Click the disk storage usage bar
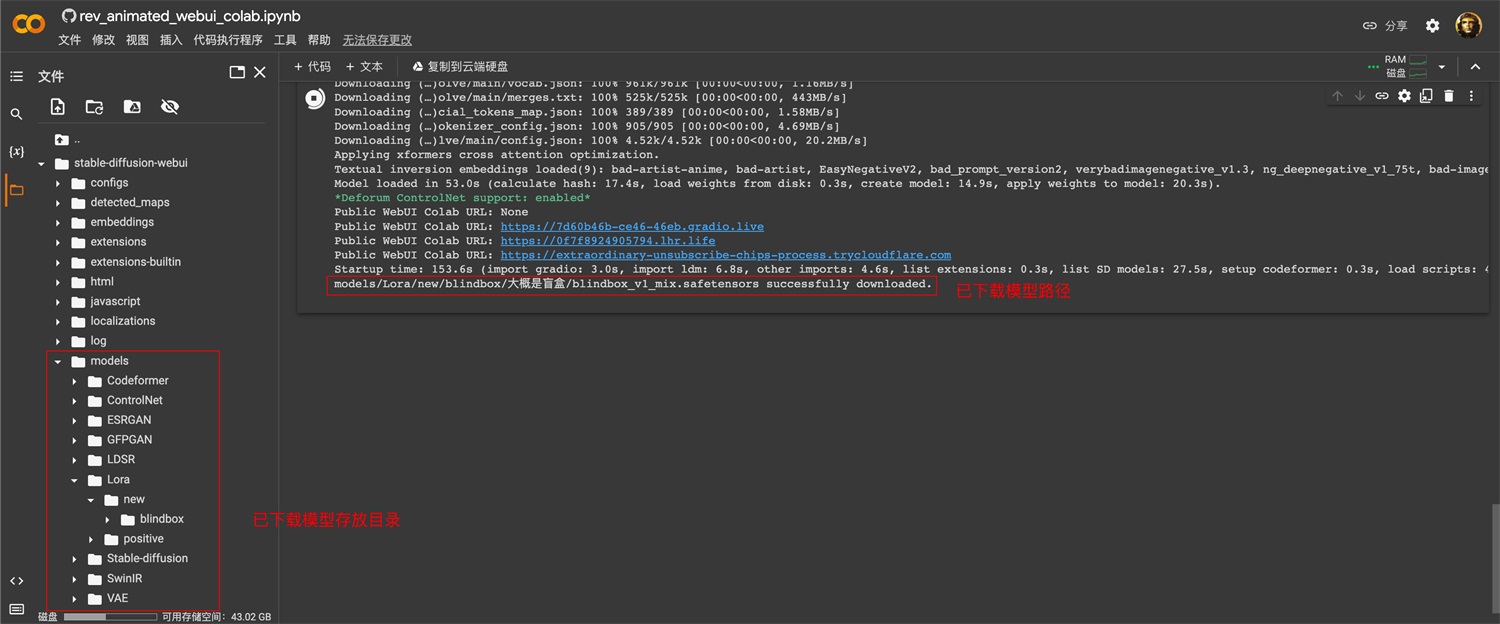 tap(110, 617)
